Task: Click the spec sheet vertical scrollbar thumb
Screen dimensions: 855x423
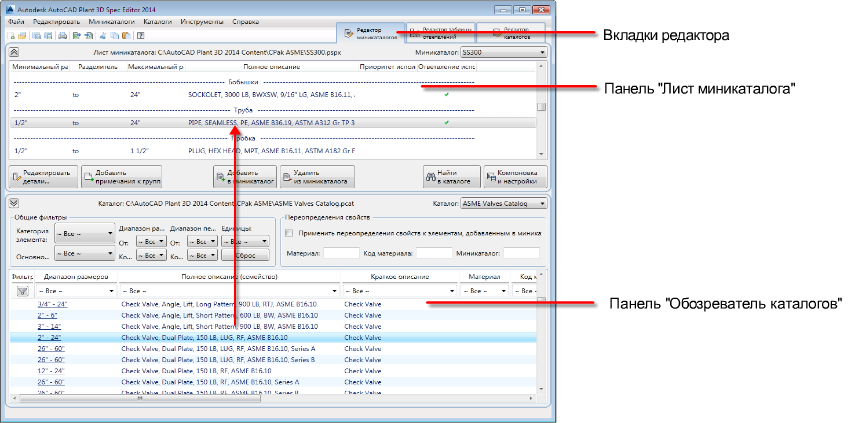Action: (x=541, y=107)
